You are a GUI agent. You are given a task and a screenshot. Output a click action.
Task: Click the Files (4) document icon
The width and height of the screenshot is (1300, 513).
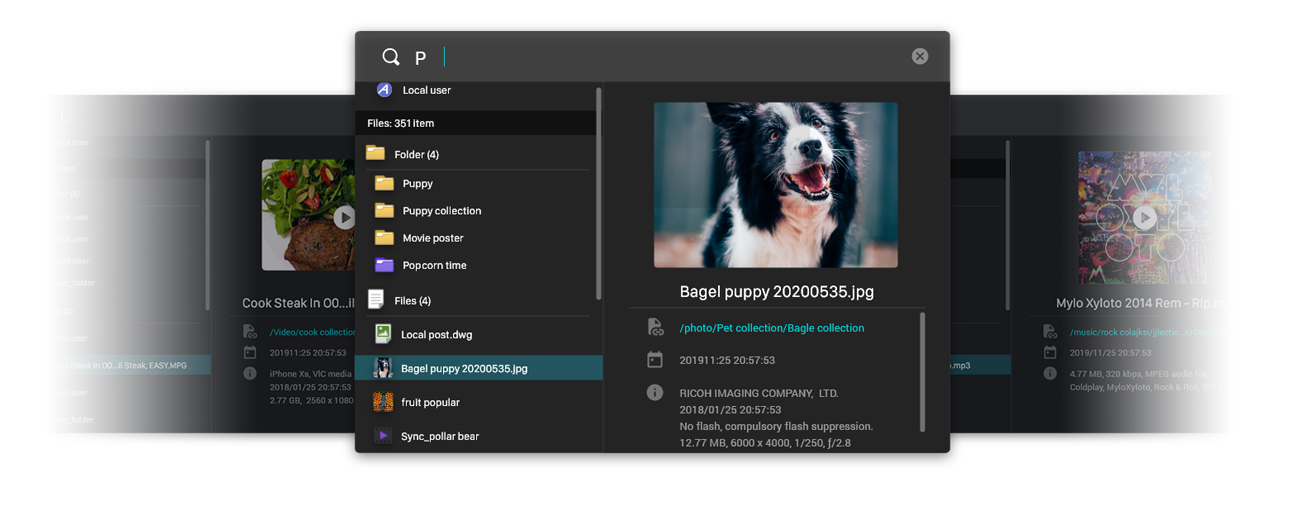376,299
